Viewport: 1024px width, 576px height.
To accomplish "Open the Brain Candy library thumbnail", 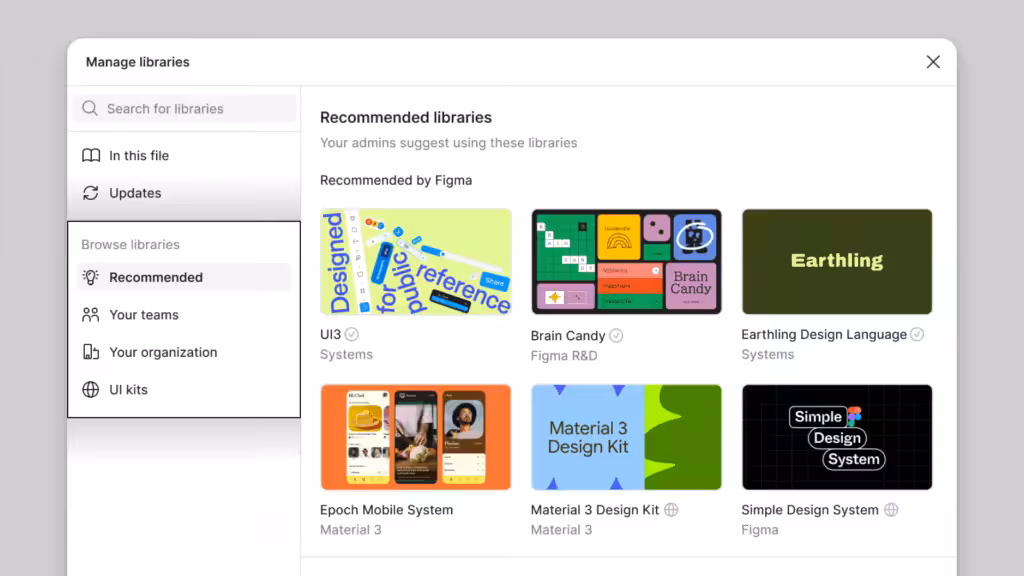I will pos(626,261).
